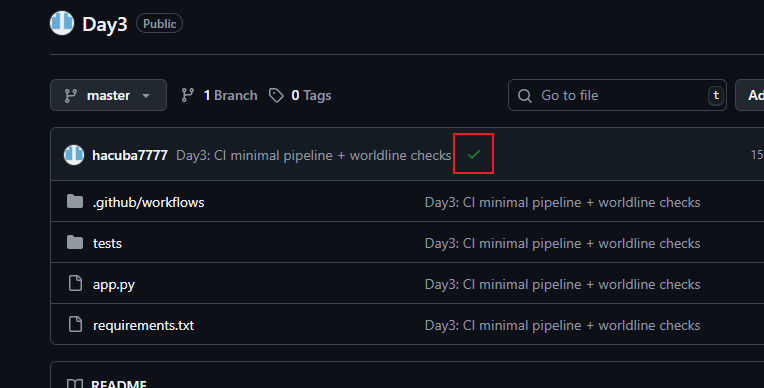
Task: Expand branch list using the dropdown caret
Action: 146,96
